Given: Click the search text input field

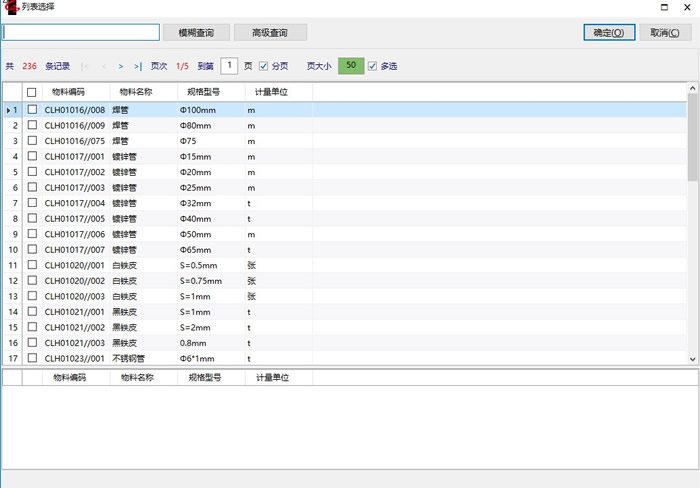Looking at the screenshot, I should [x=81, y=33].
